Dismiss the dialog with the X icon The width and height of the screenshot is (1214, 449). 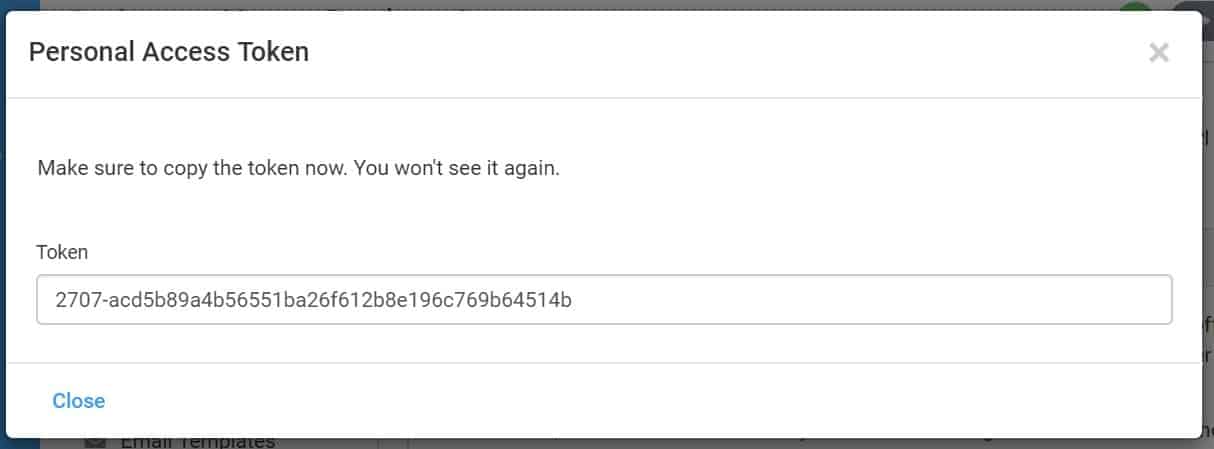point(1159,53)
